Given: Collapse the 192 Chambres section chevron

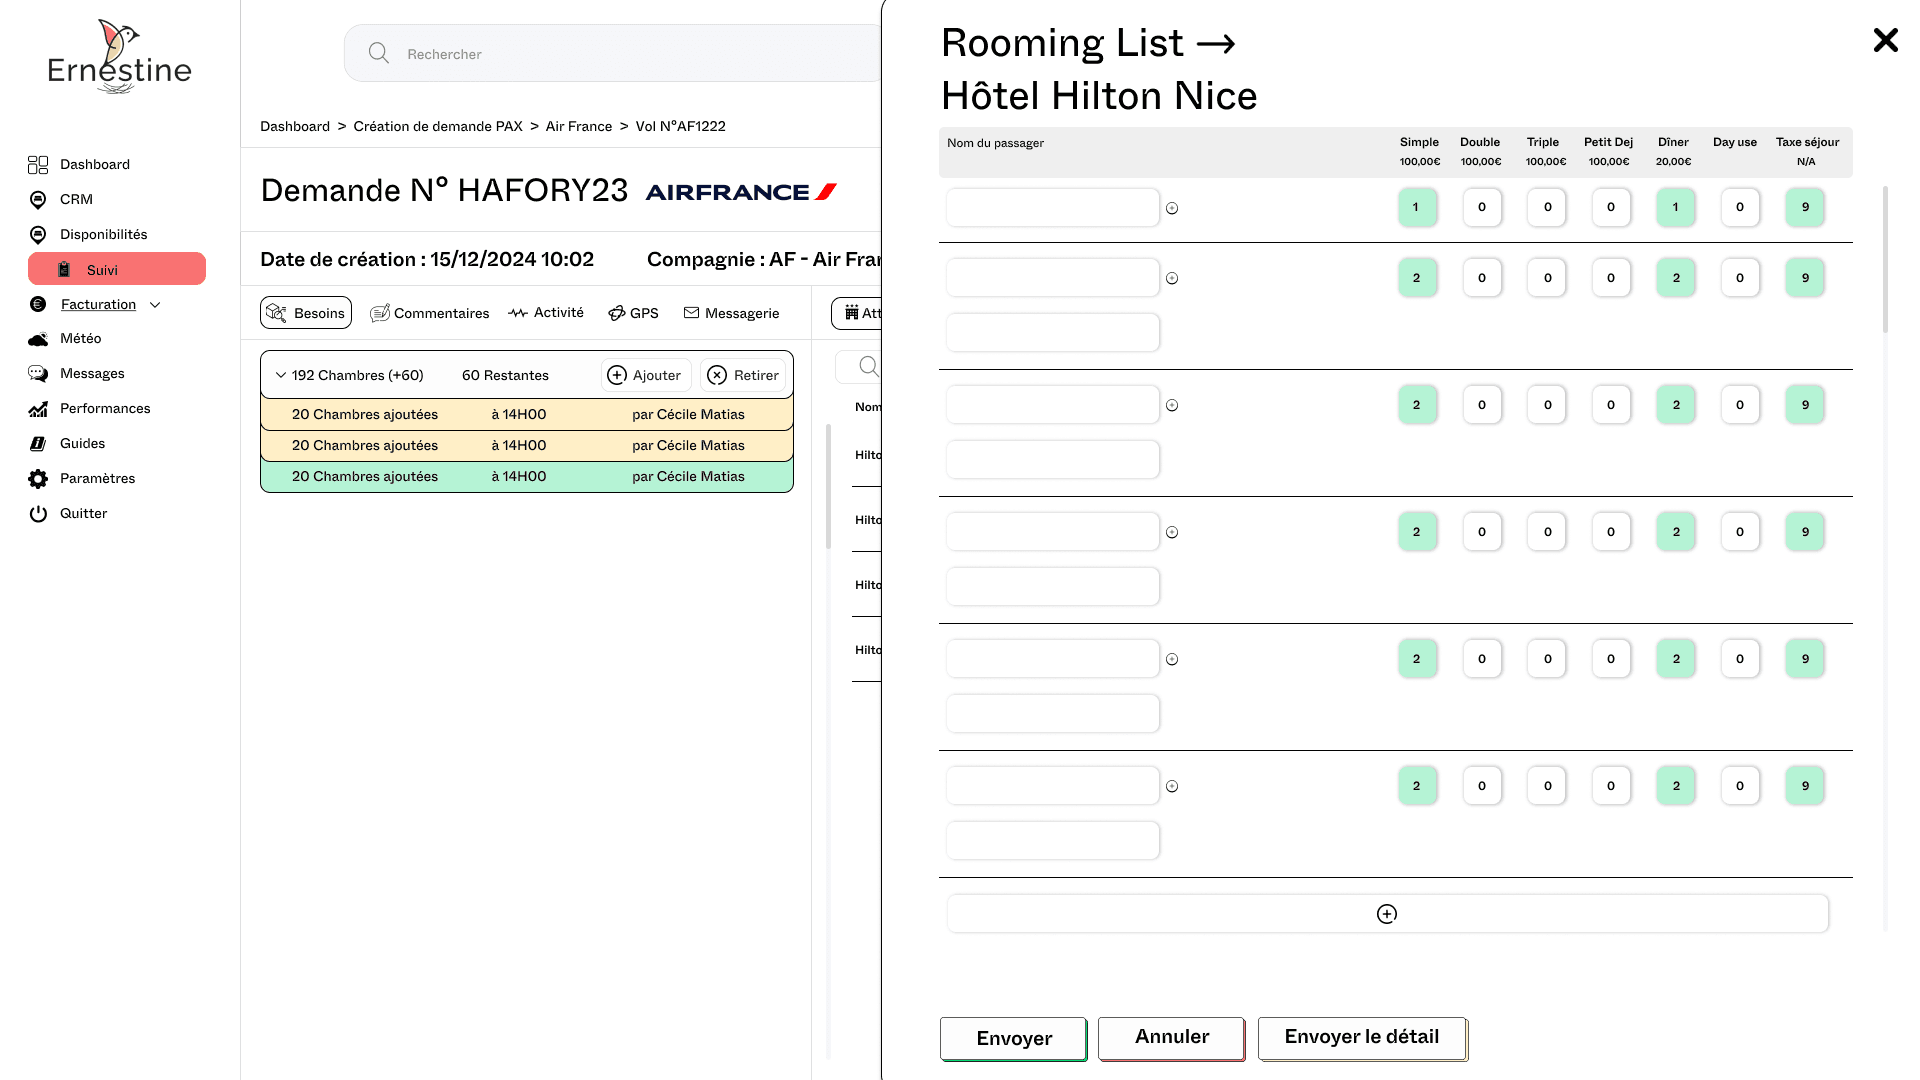Looking at the screenshot, I should click(x=281, y=376).
